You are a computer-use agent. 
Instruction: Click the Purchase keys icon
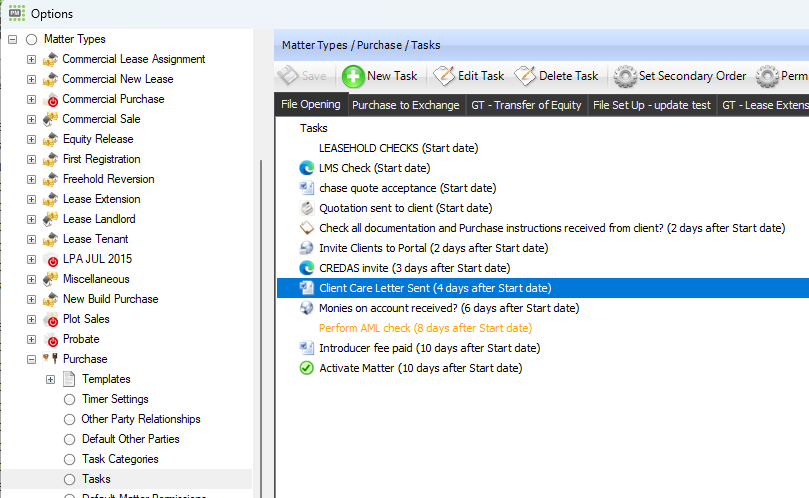[50, 359]
